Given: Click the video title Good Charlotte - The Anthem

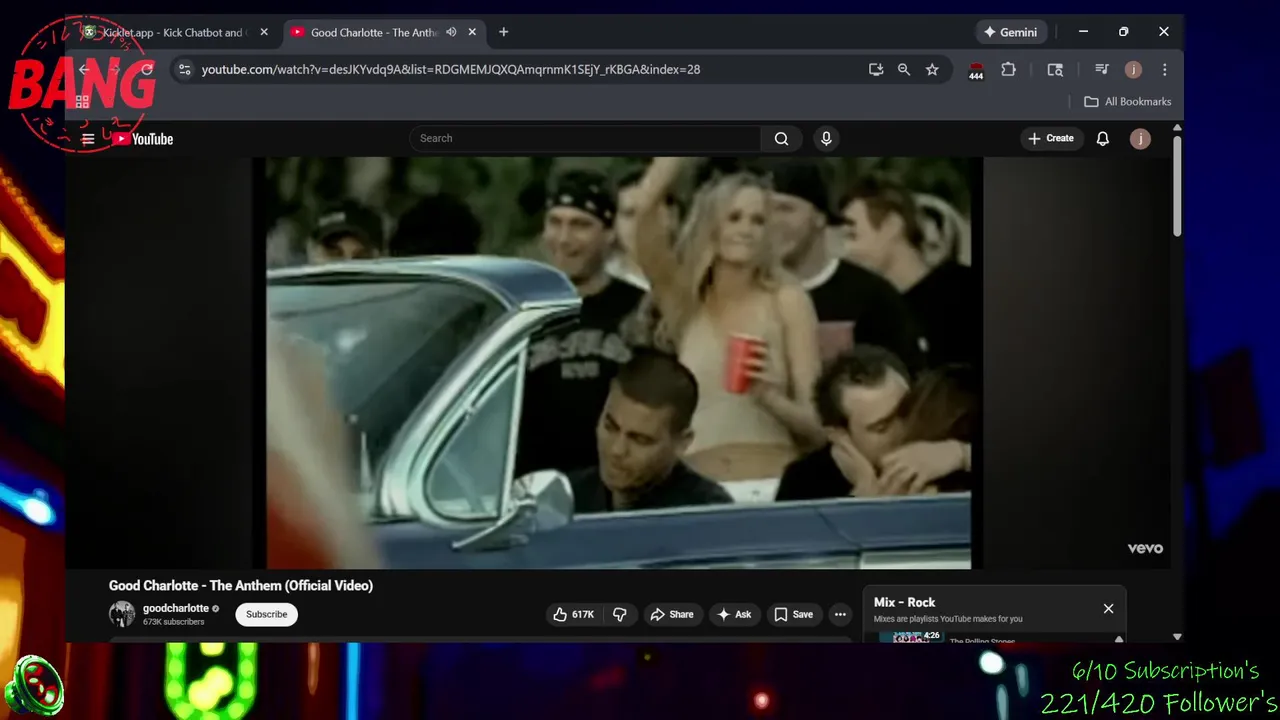Looking at the screenshot, I should click(241, 586).
